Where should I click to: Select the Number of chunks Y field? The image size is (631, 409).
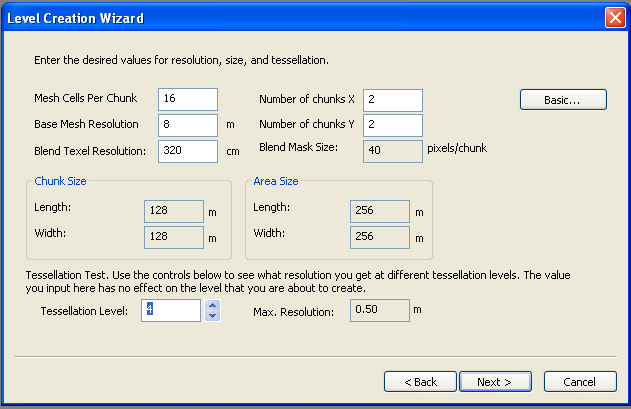pyautogui.click(x=393, y=125)
